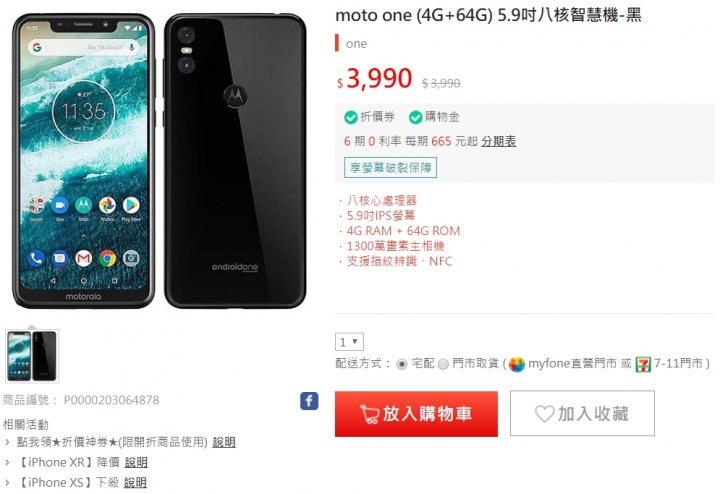Image resolution: width=720 pixels, height=494 pixels.
Task: Click the 7-11 store logo icon
Action: pos(643,365)
